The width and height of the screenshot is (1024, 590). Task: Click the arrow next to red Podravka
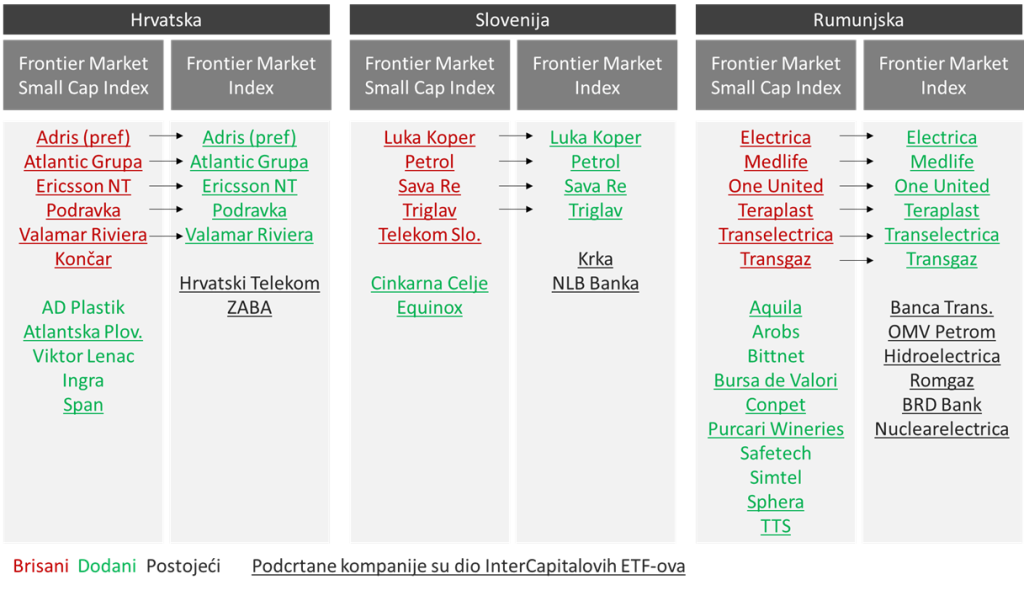pyautogui.click(x=166, y=210)
